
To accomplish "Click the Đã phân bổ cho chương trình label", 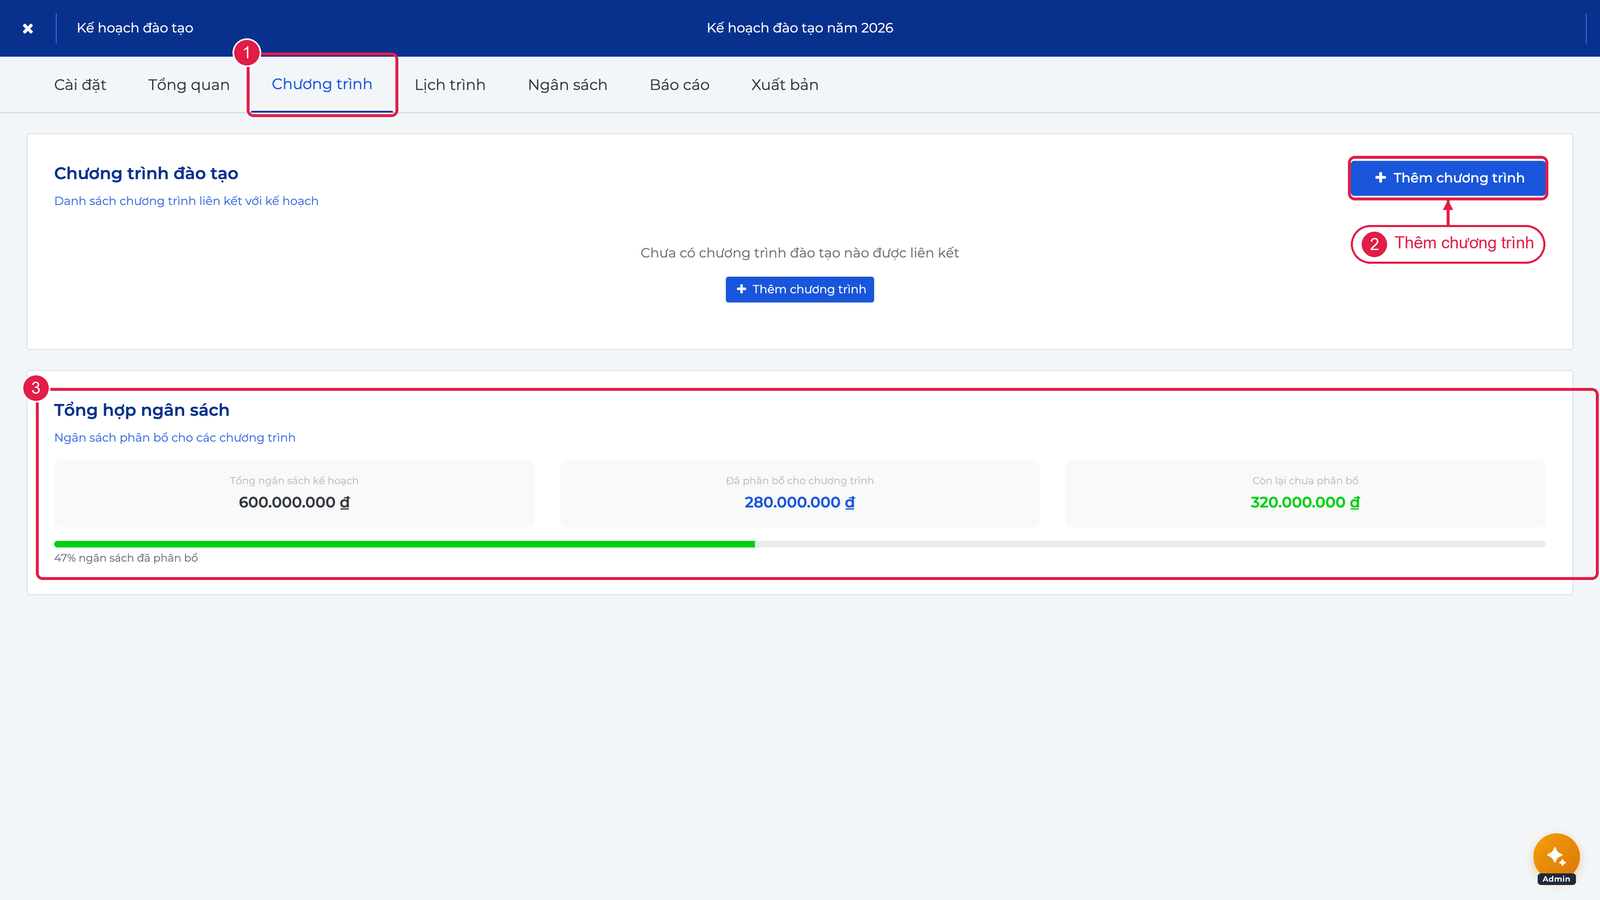I will 800,481.
